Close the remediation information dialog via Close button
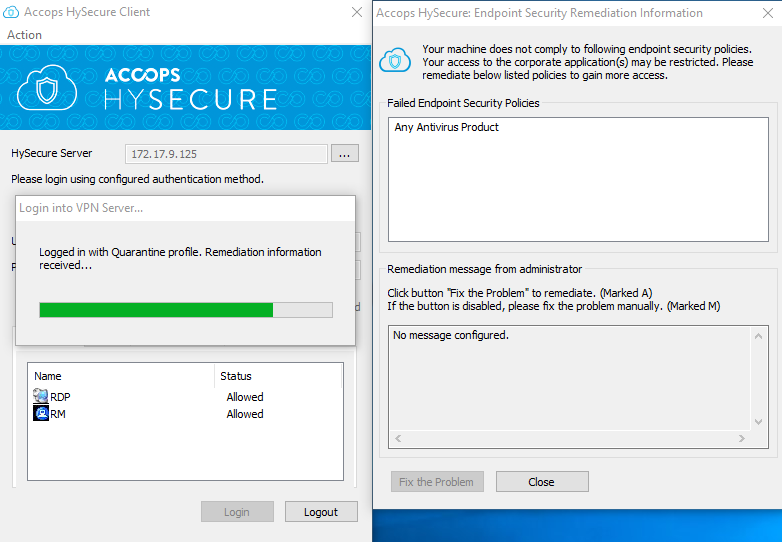 (542, 482)
